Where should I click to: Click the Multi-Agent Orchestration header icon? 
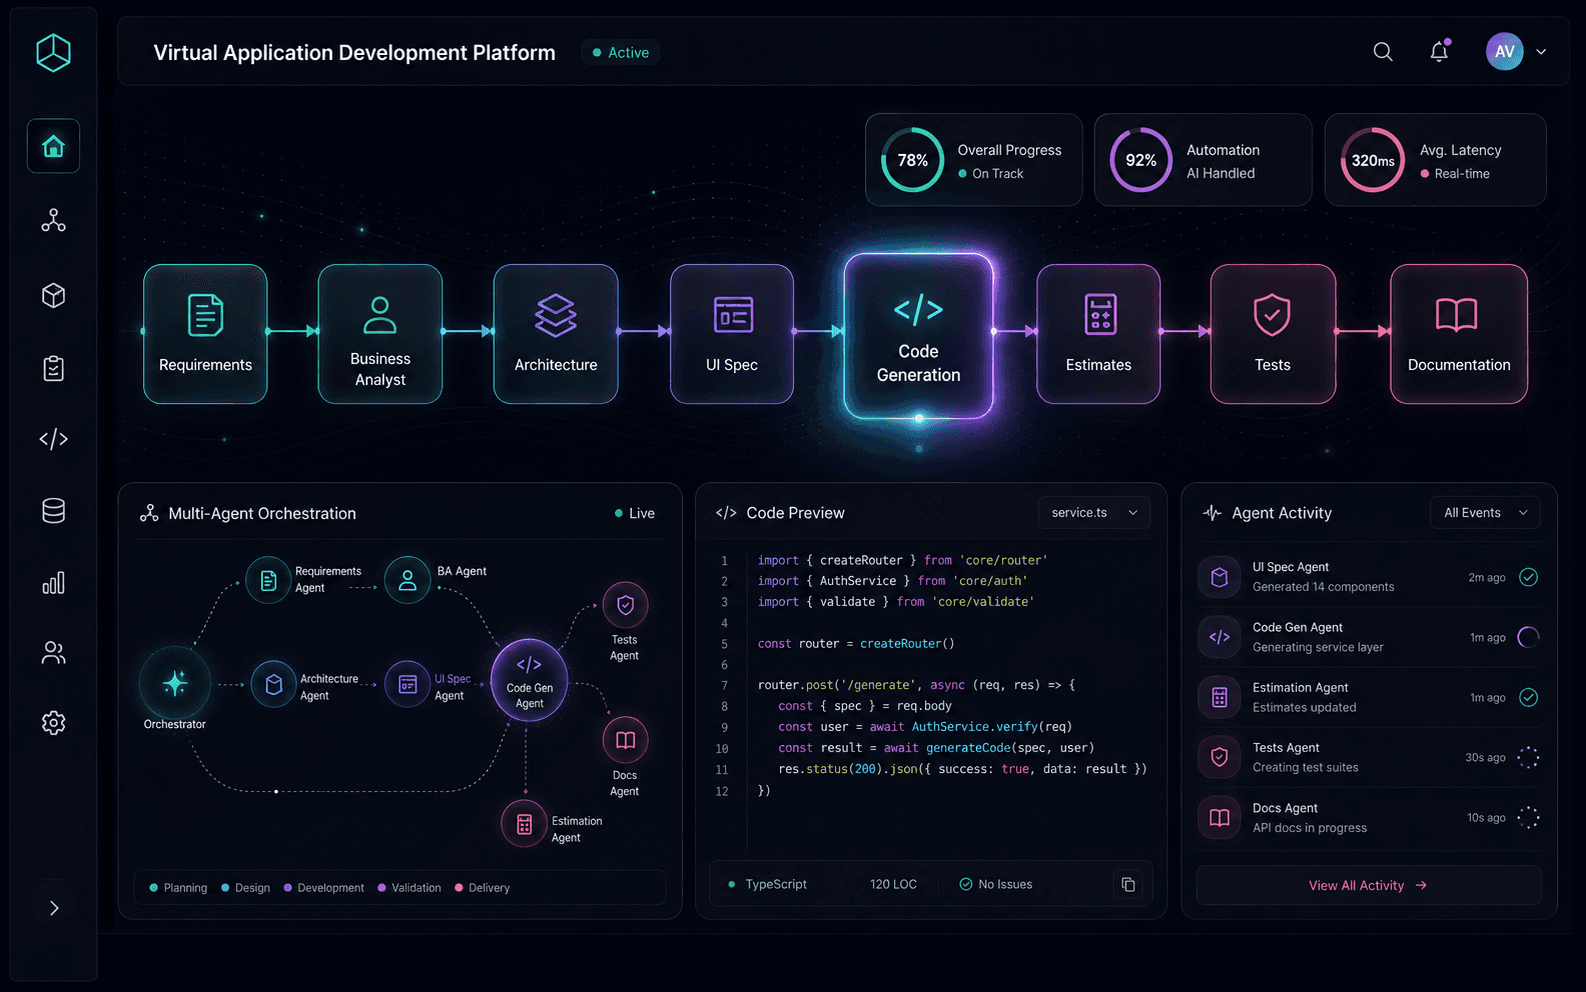click(x=149, y=513)
